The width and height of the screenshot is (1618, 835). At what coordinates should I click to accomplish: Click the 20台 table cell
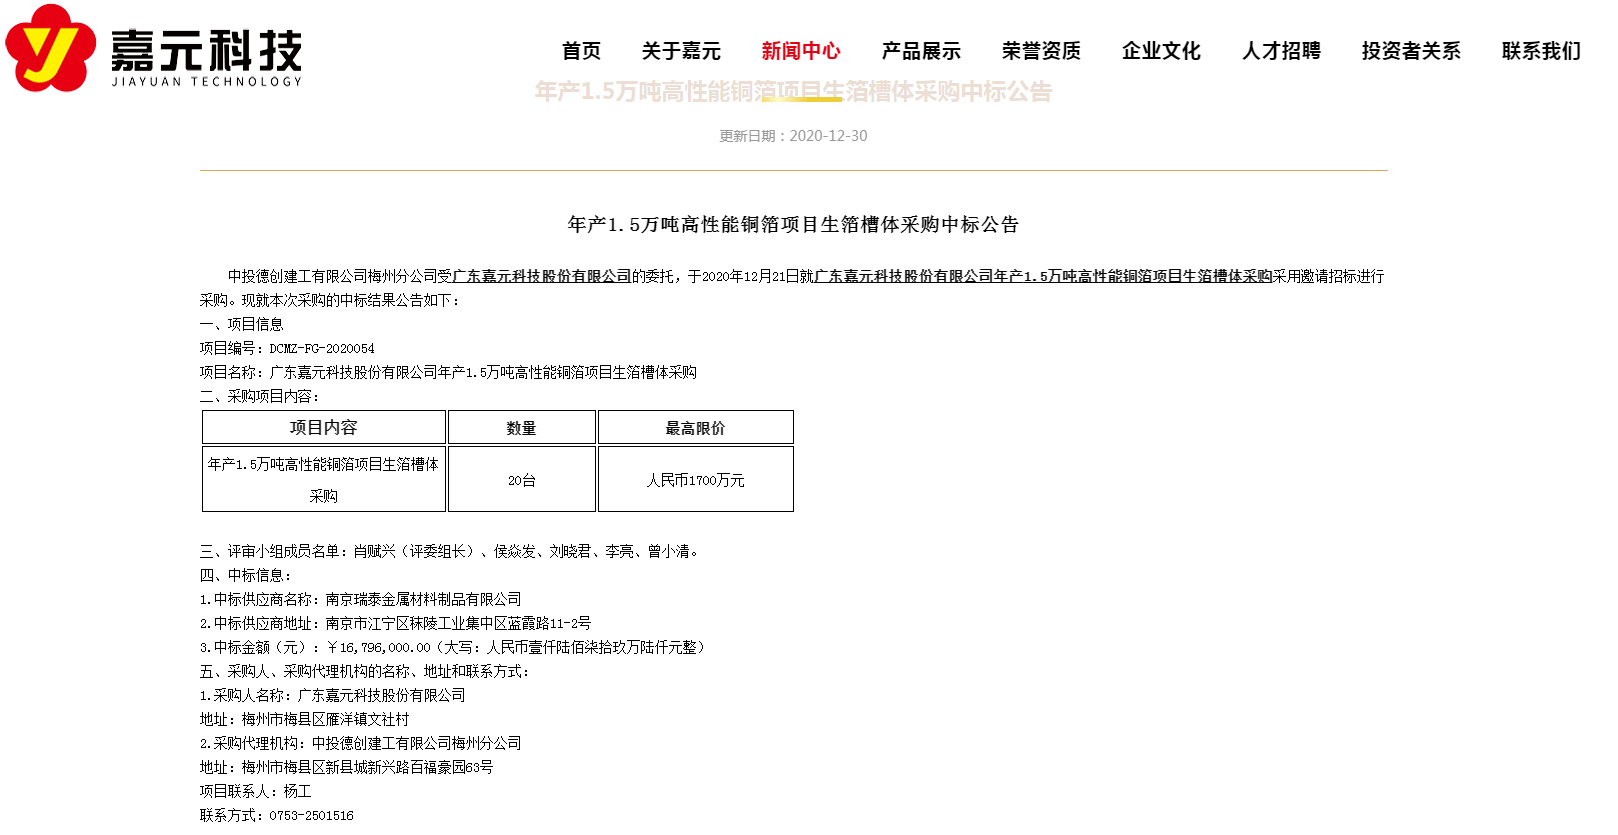521,480
